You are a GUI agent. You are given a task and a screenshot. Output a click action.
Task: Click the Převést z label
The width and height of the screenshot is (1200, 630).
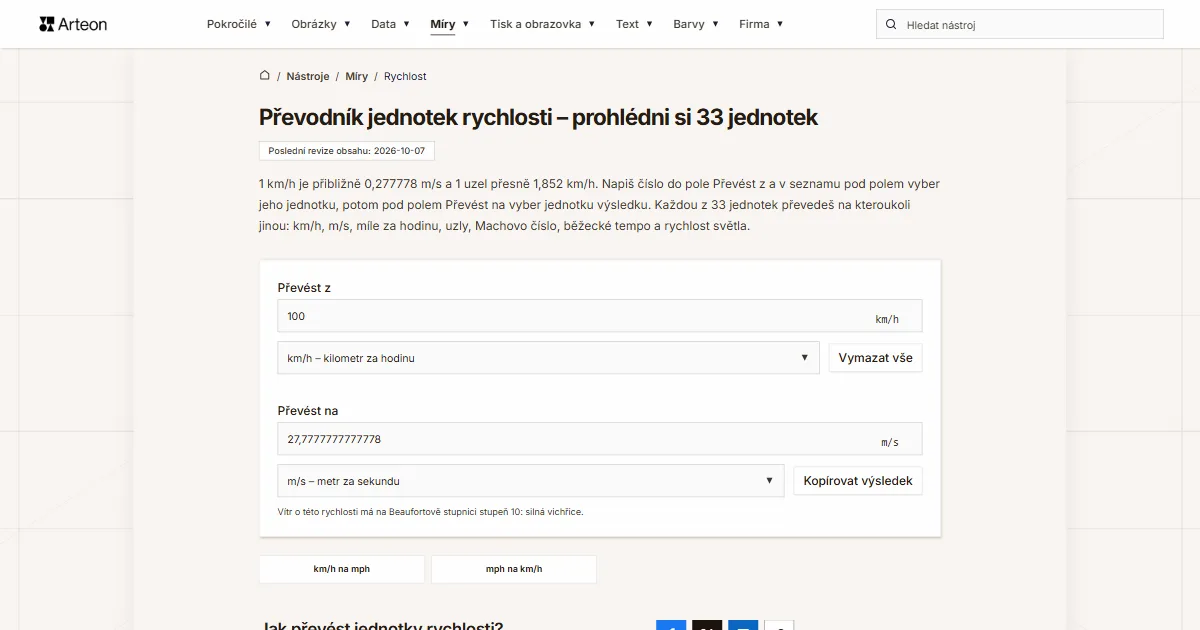pos(304,288)
